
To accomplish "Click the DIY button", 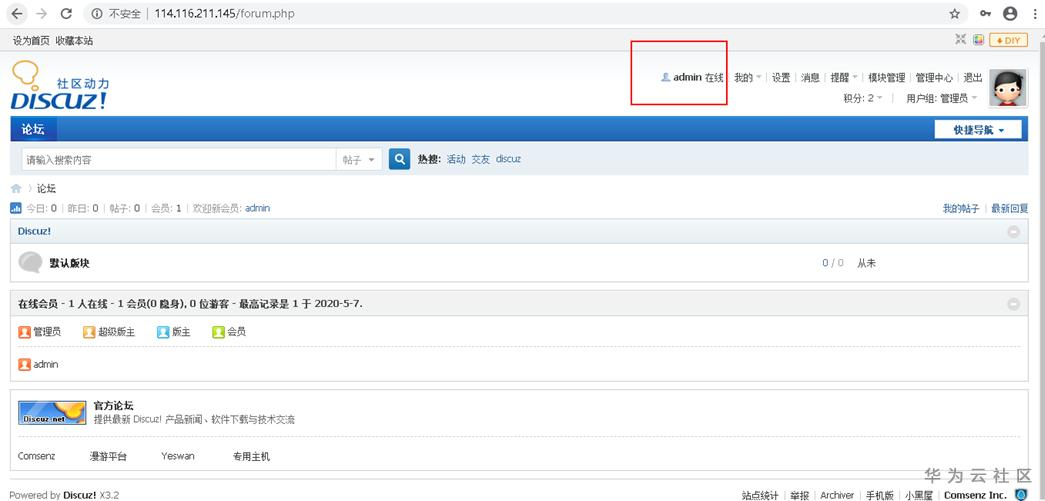I will (1008, 40).
